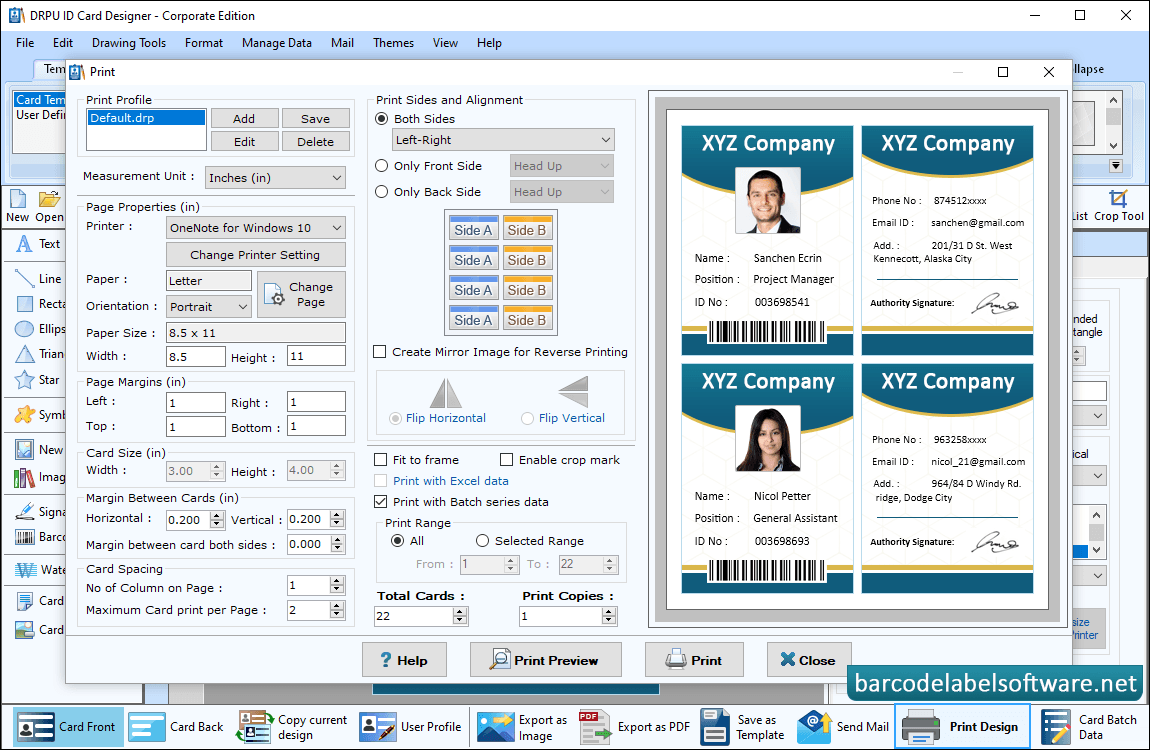Viewport: 1150px width, 750px height.
Task: Select Default.drp in Print Profile list
Action: tap(146, 118)
